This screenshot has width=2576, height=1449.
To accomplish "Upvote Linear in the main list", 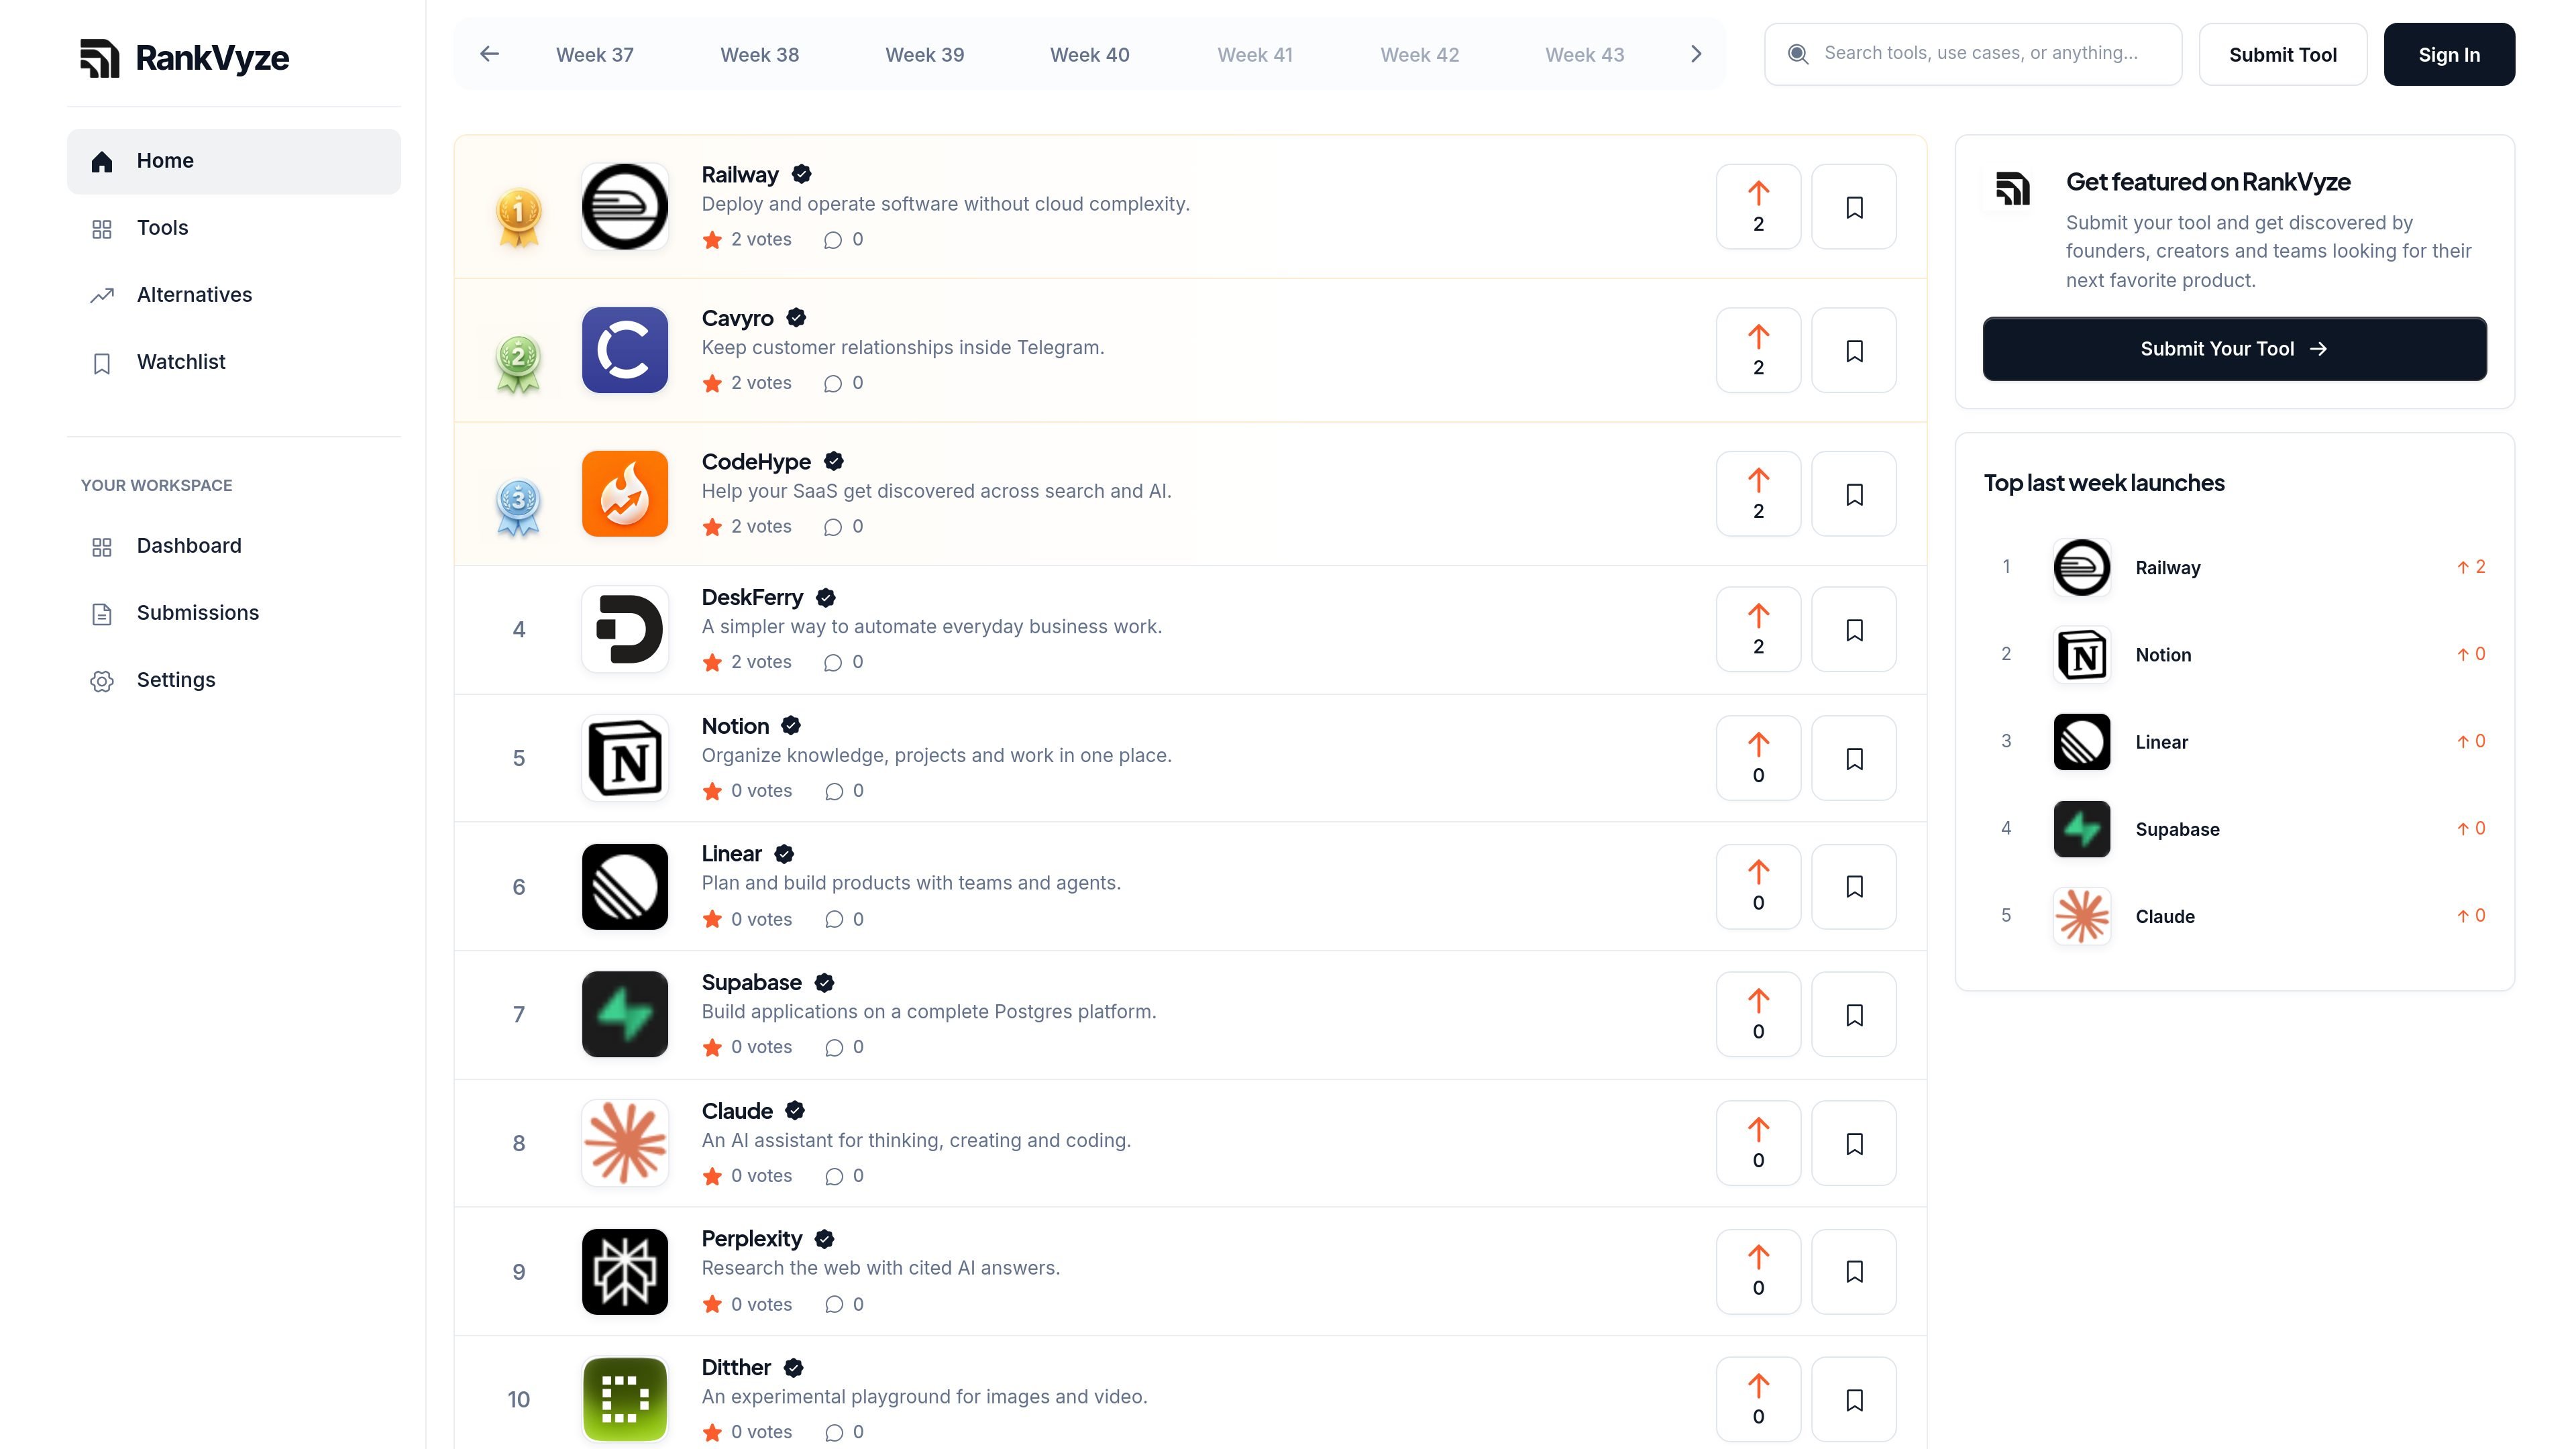I will 1758,886.
